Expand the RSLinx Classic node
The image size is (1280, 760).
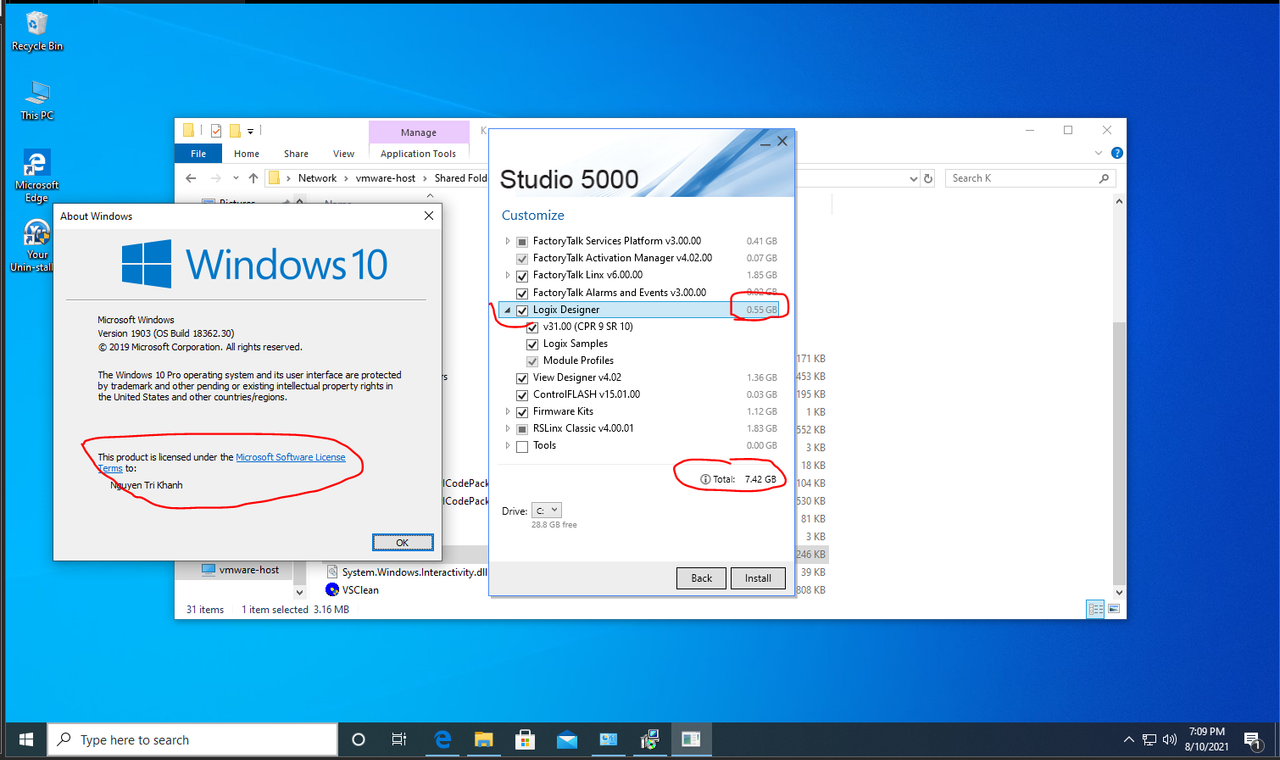coord(508,428)
